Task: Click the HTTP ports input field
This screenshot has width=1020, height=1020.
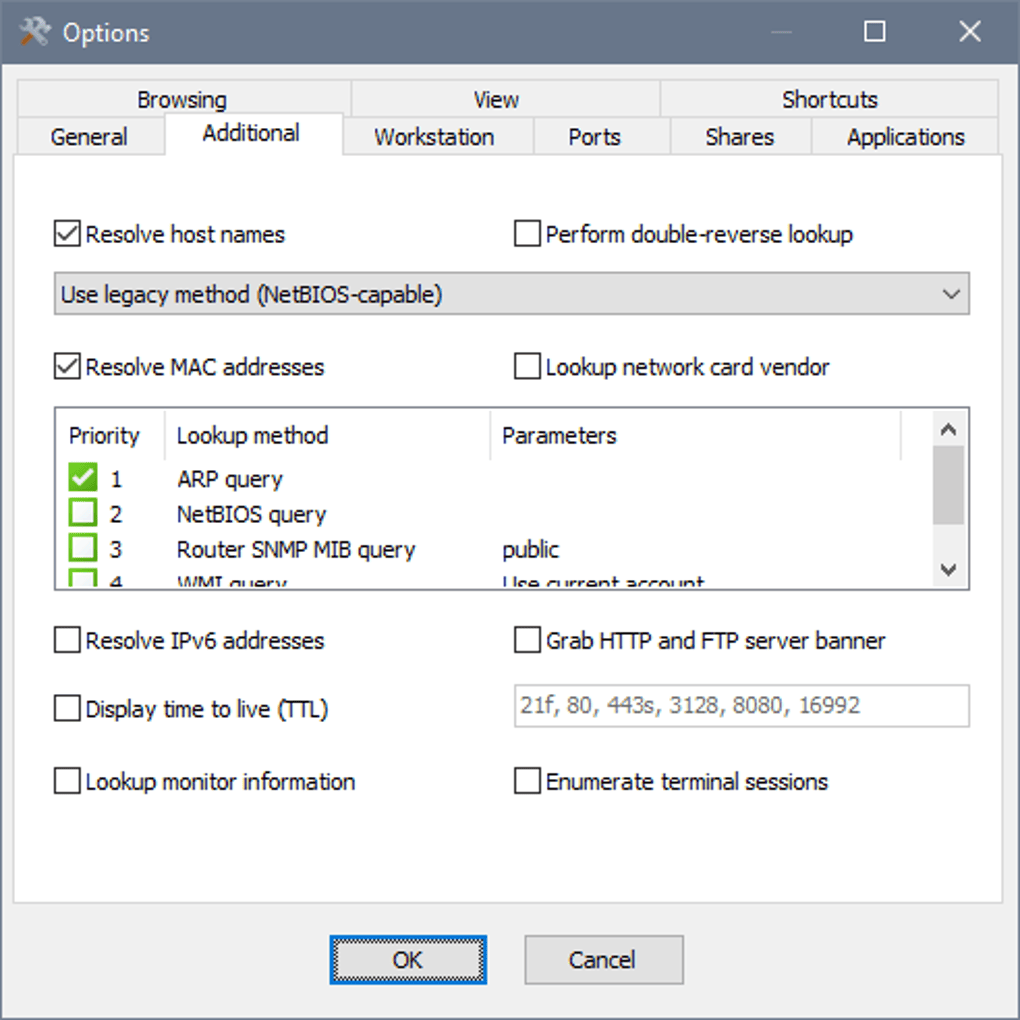Action: pyautogui.click(x=741, y=706)
